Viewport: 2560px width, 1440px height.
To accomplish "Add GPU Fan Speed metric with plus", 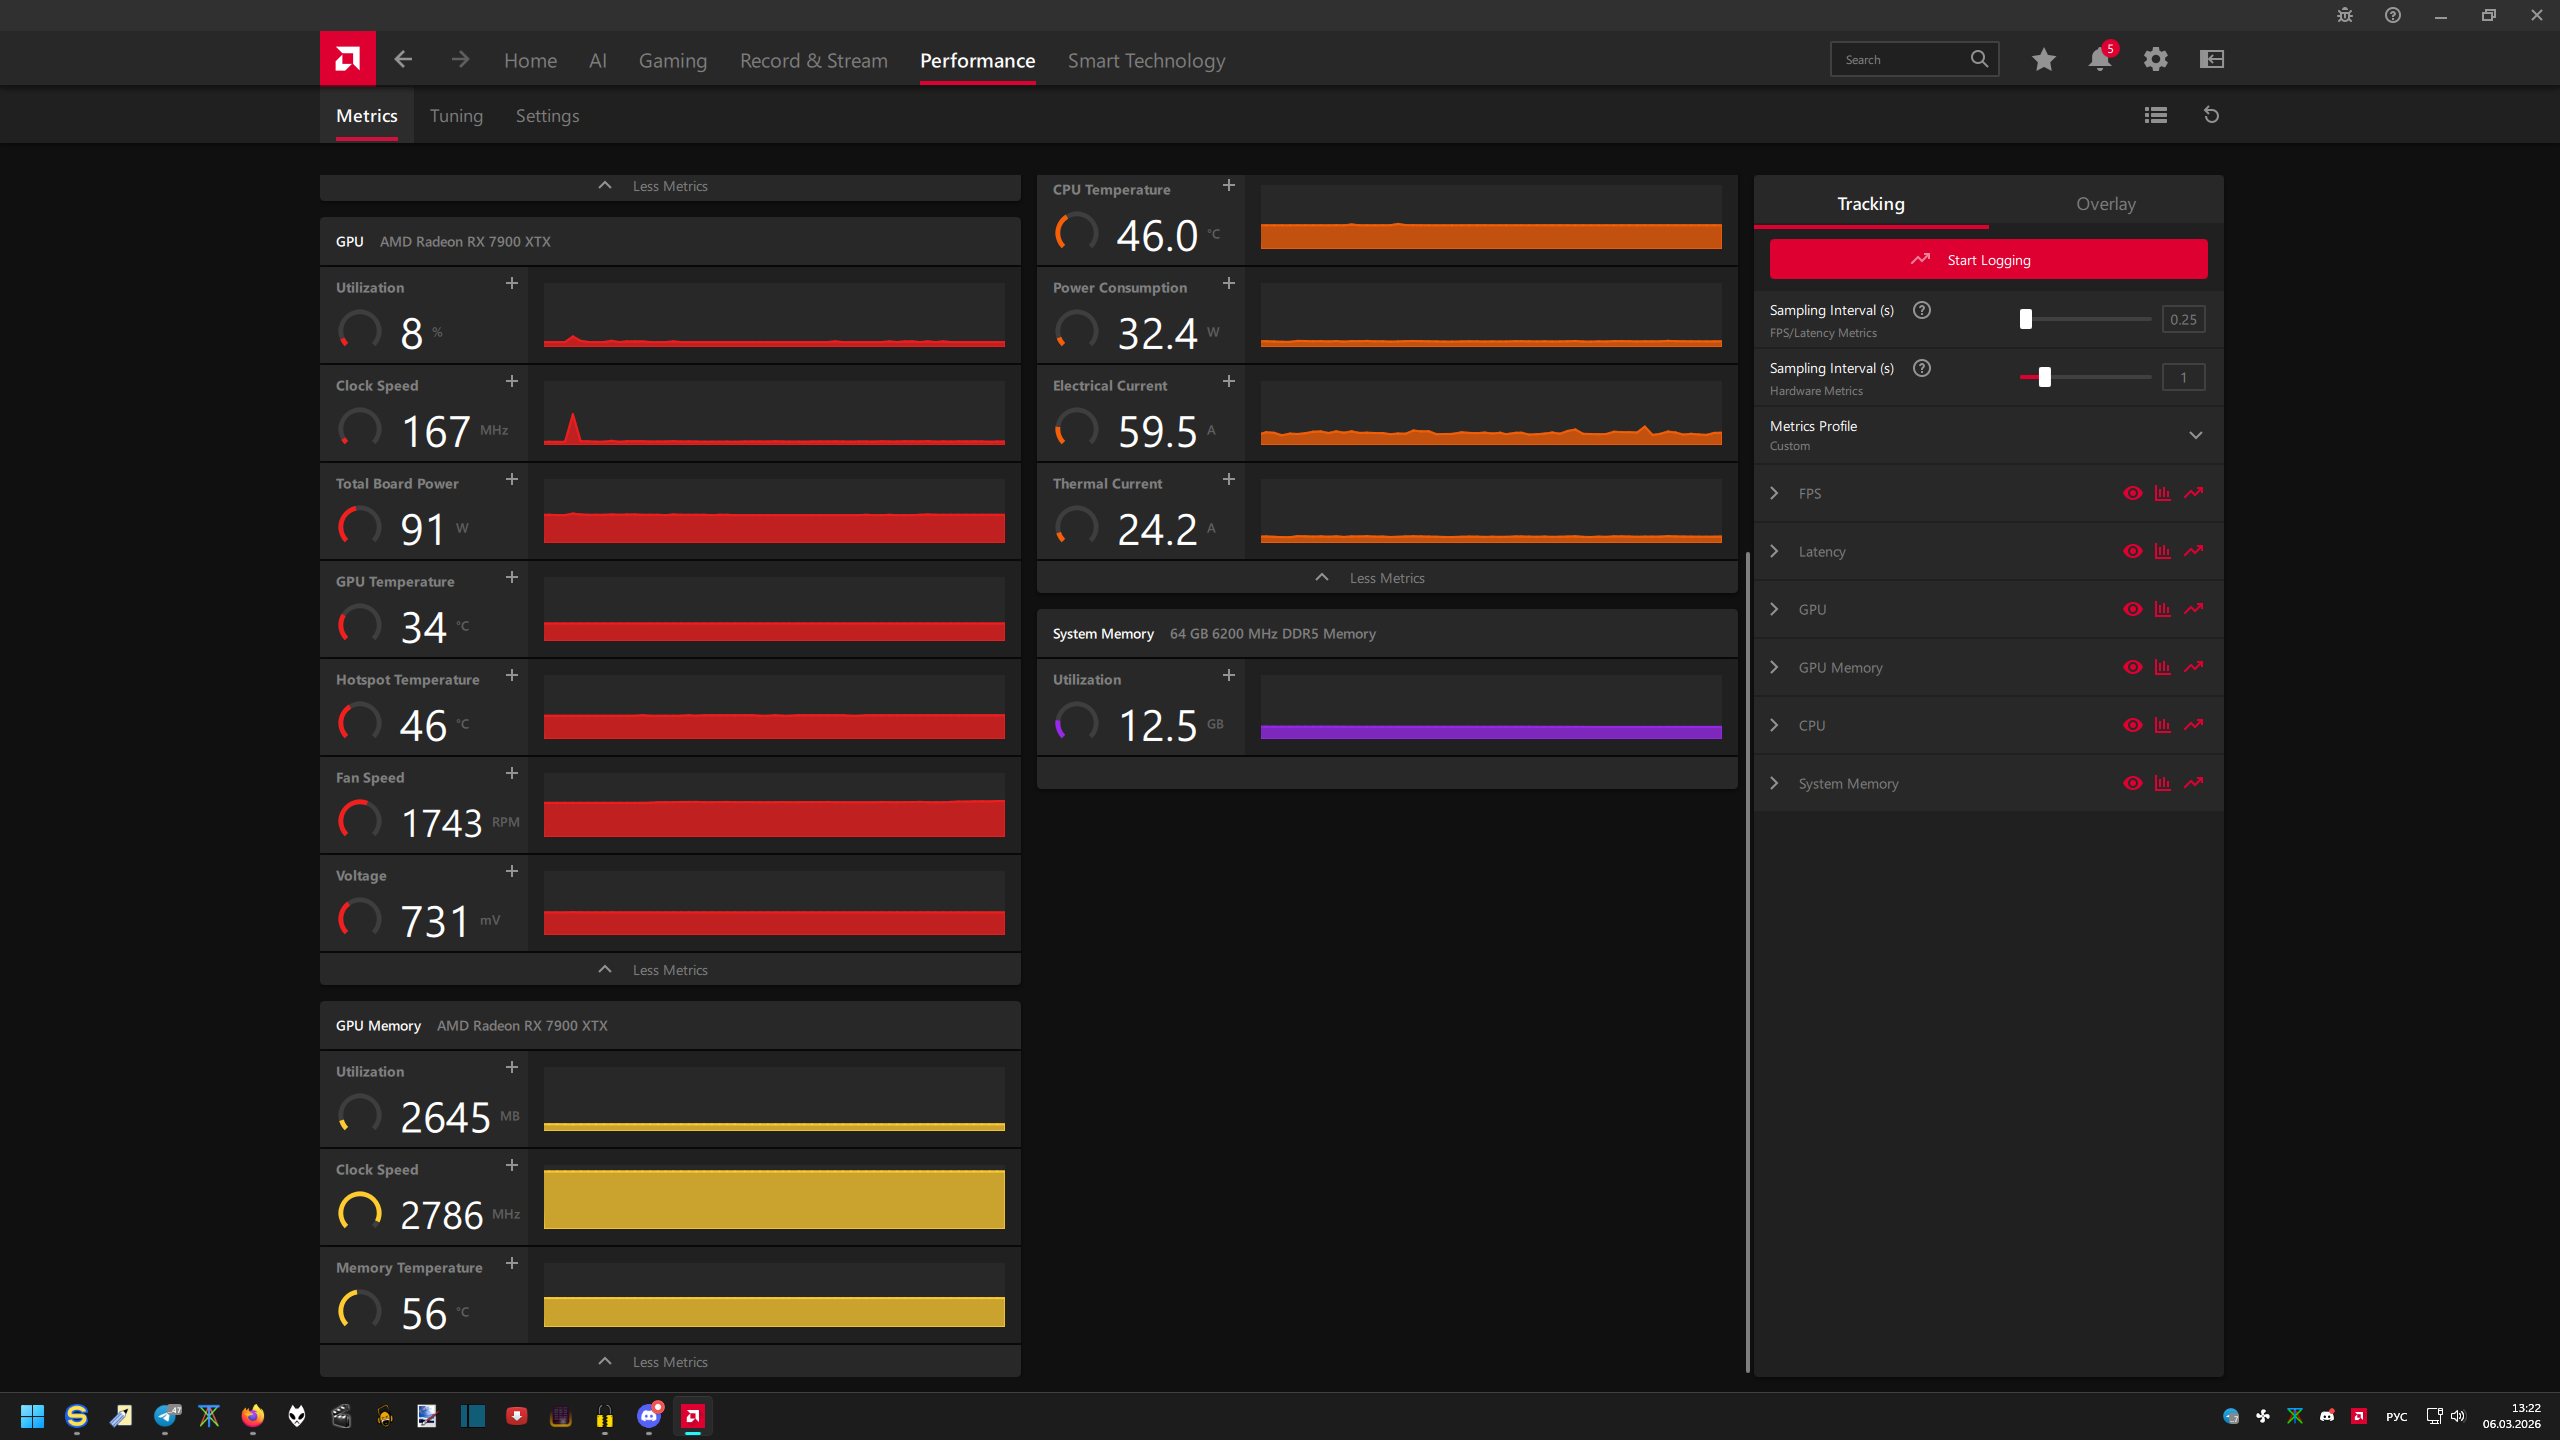I will pos(511,774).
